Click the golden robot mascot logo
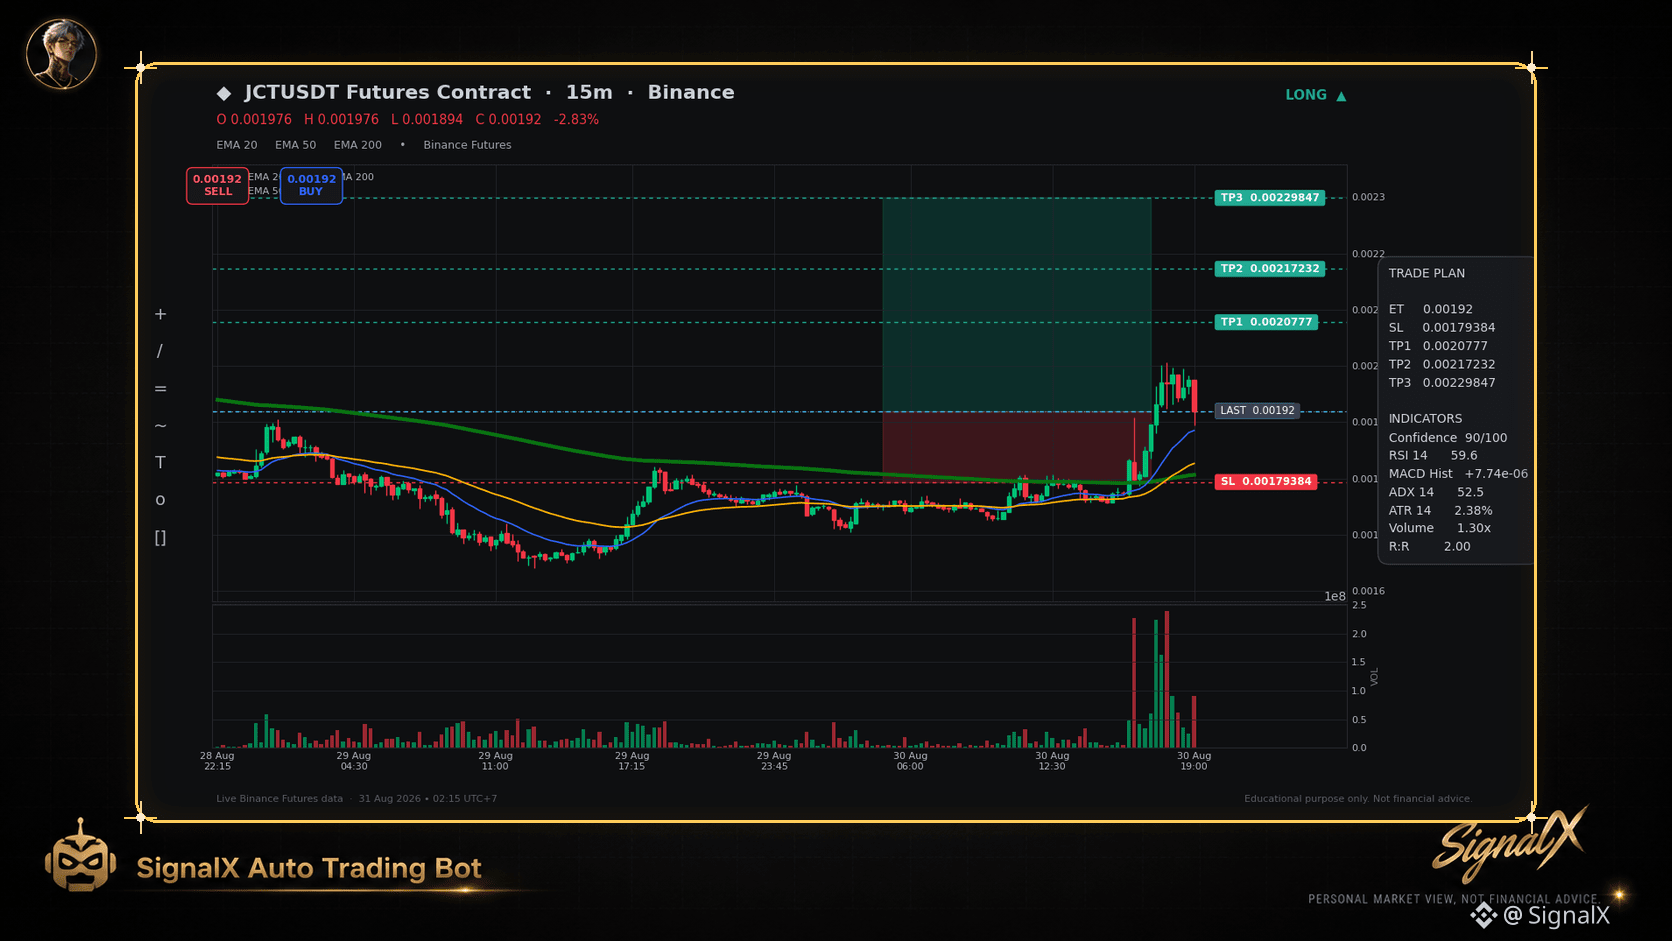1672x941 pixels. point(80,856)
